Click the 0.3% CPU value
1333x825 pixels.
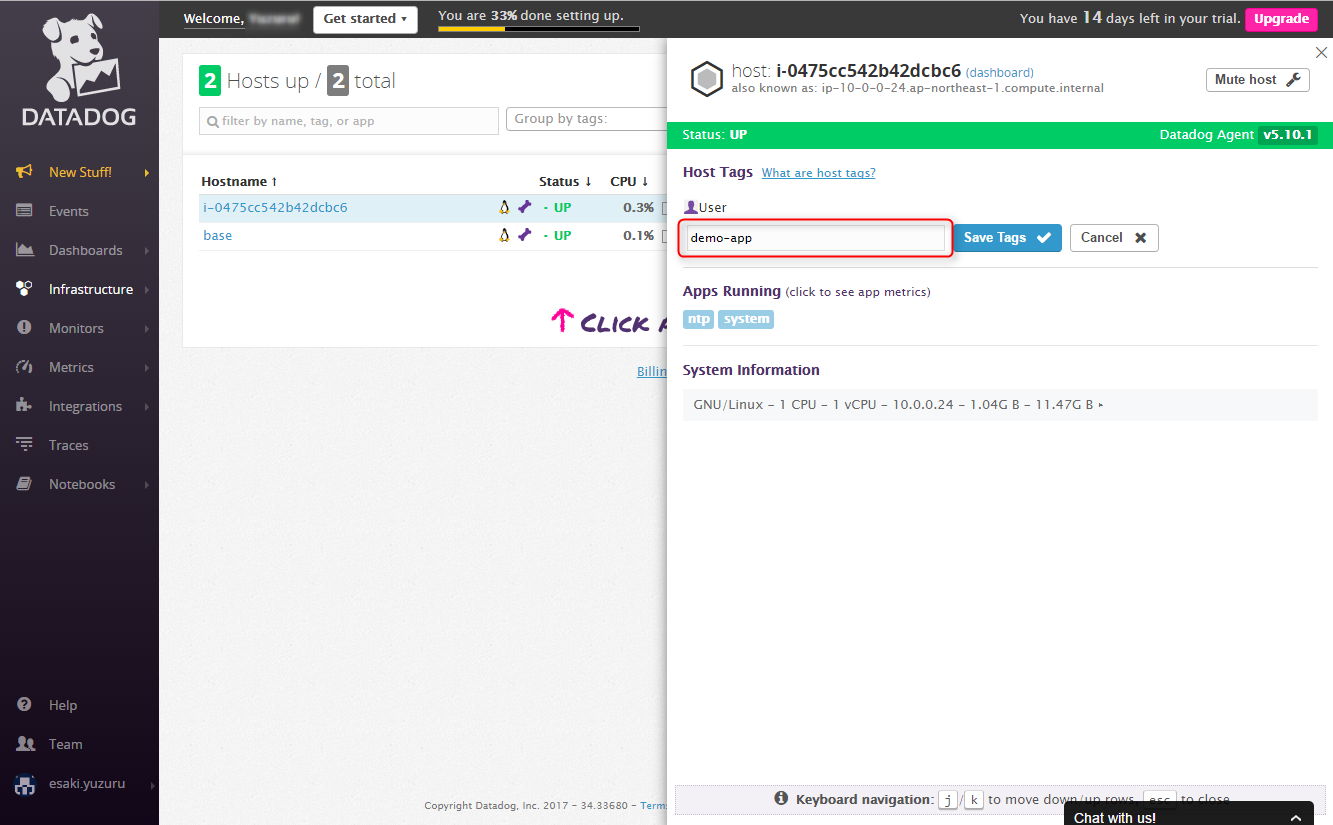coord(637,207)
